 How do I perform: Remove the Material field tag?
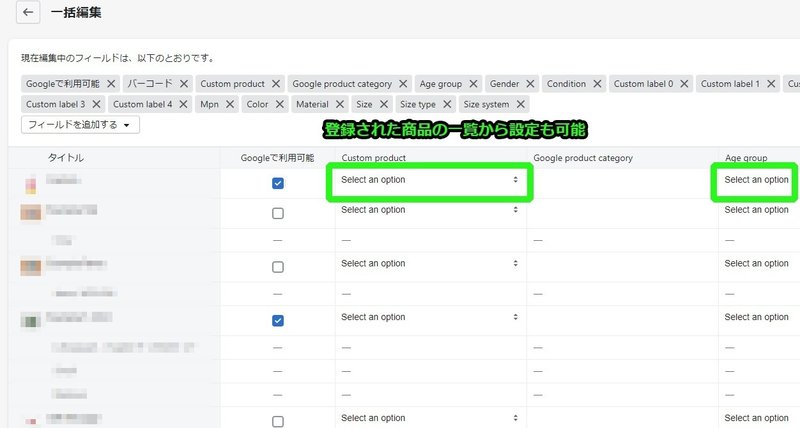(x=339, y=104)
